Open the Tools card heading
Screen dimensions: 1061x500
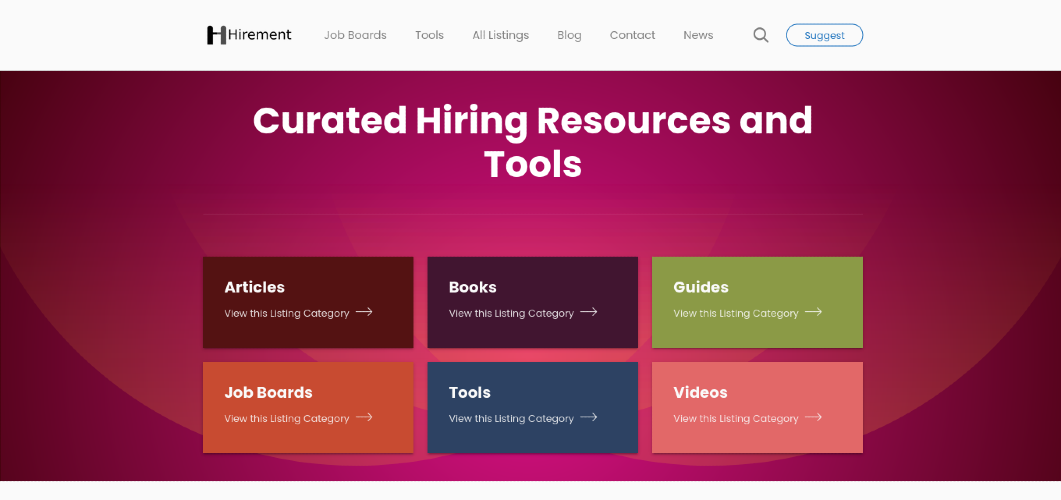tap(470, 392)
